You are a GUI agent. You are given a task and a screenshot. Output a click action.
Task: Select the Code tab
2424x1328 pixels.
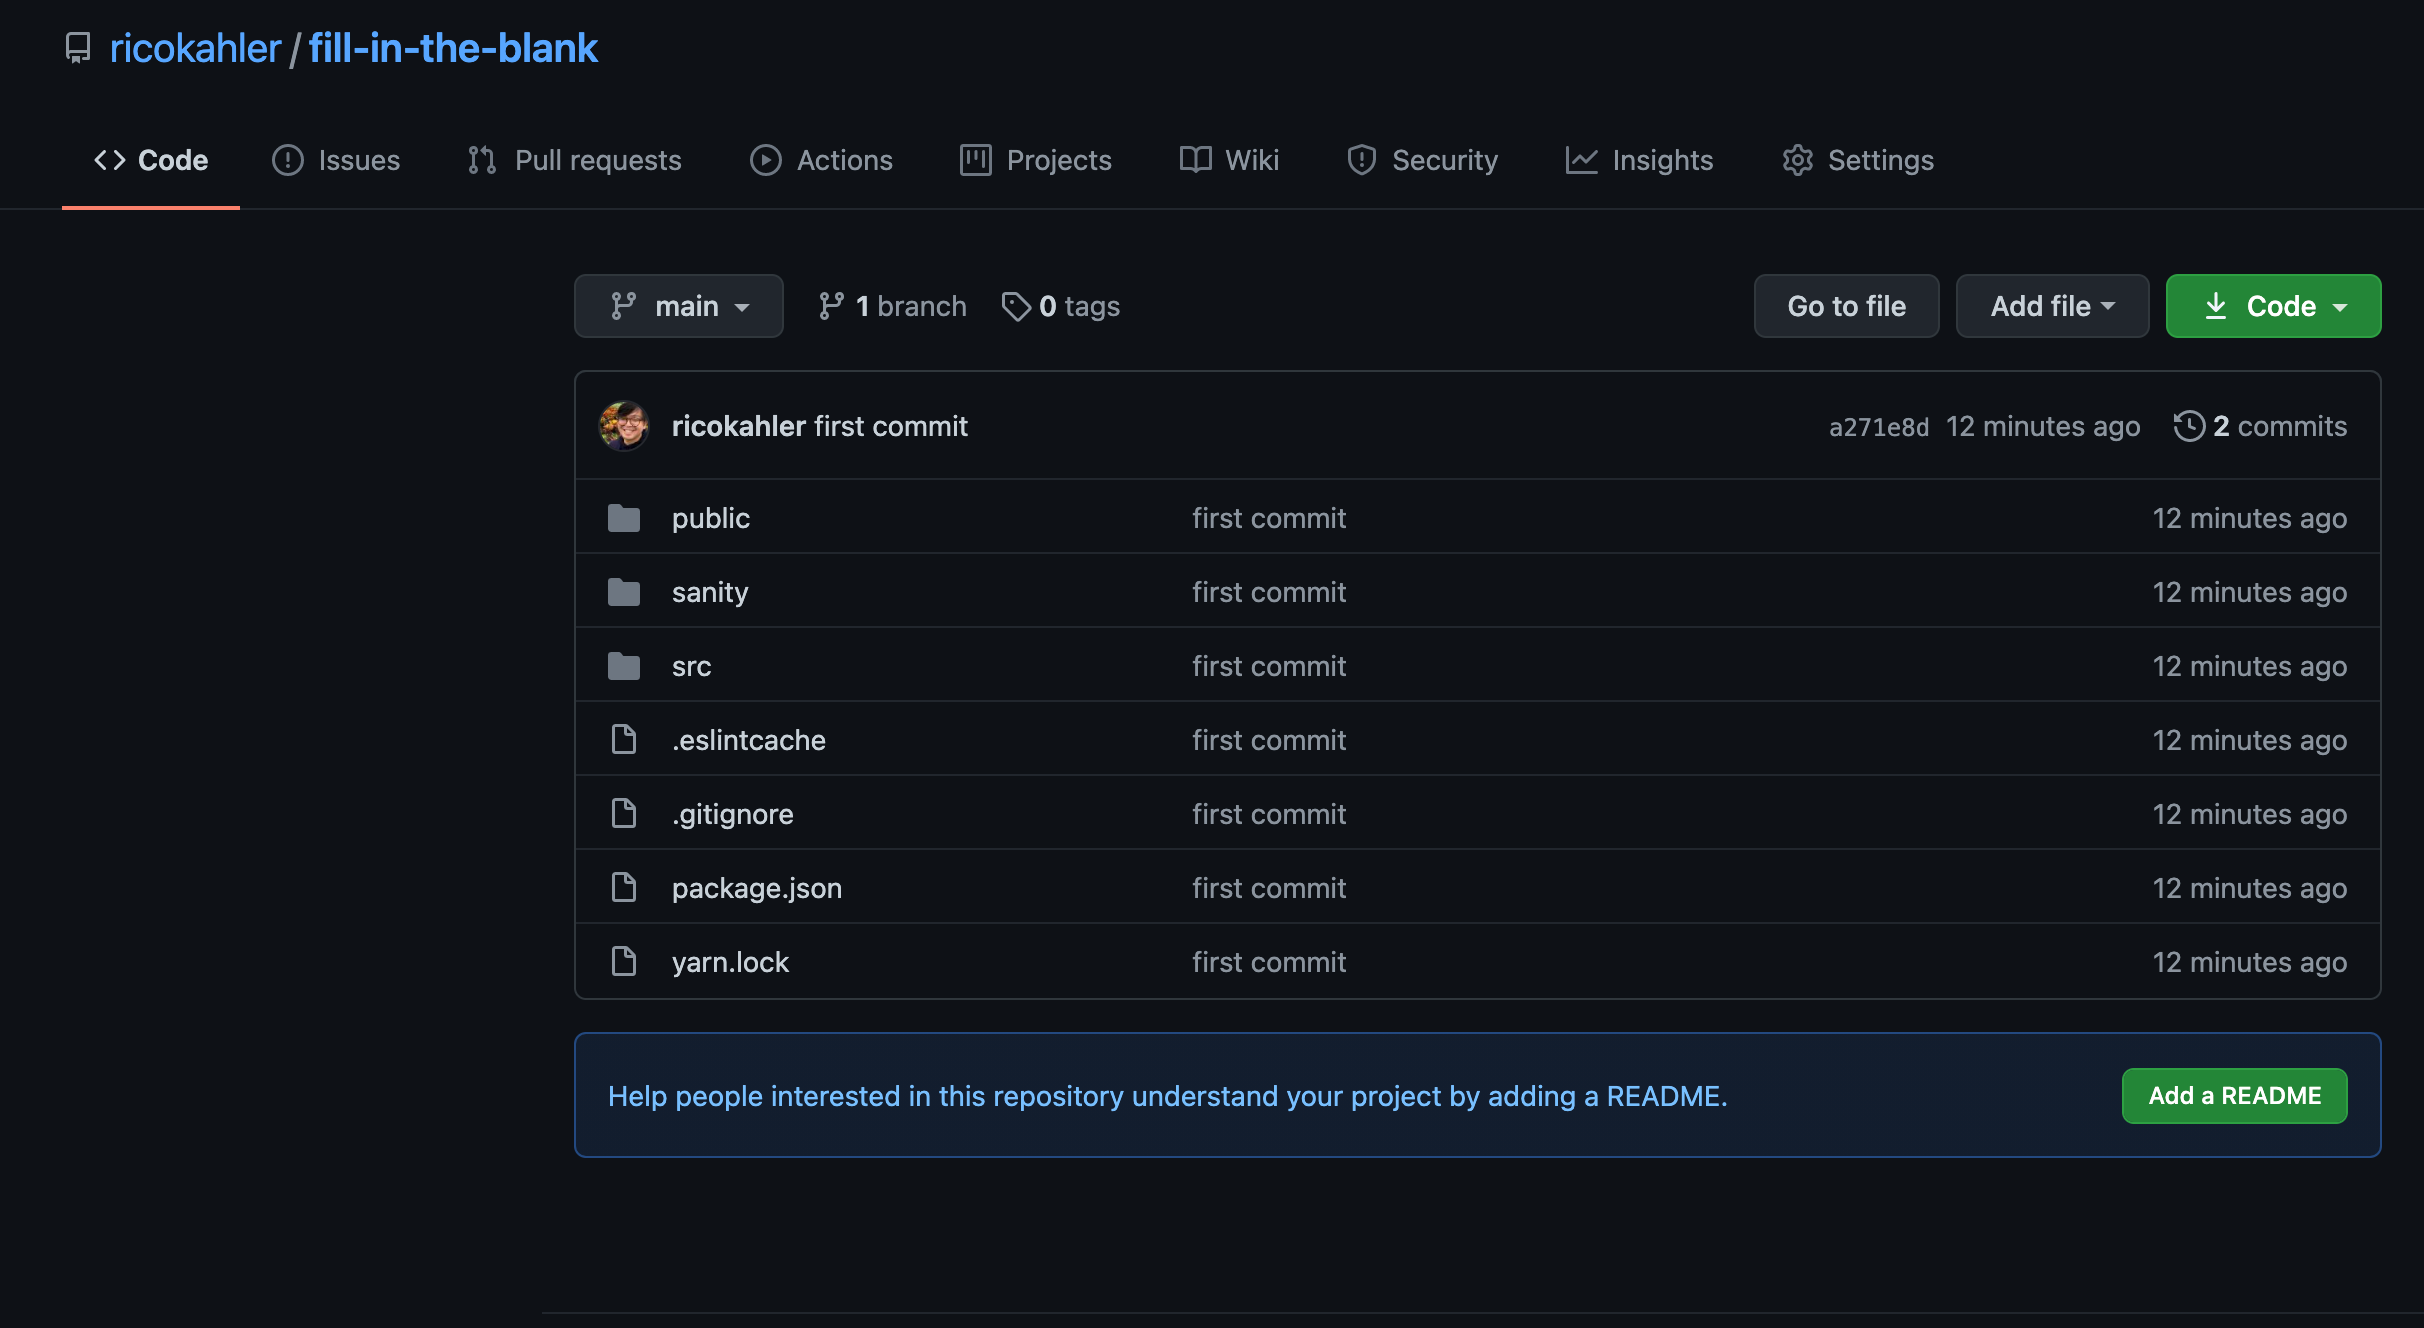pyautogui.click(x=151, y=160)
